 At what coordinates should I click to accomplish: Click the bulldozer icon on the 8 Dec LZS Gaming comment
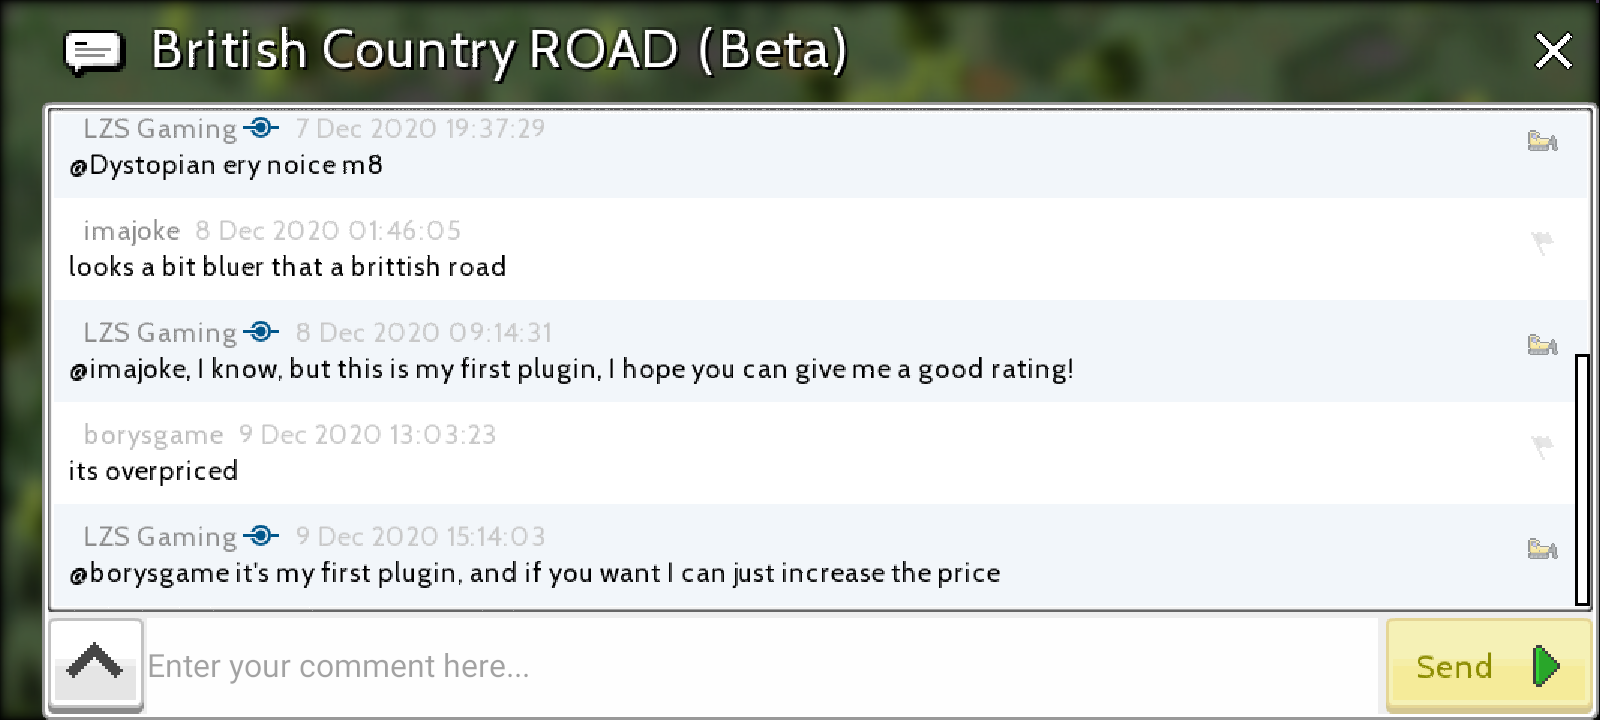point(1542,345)
